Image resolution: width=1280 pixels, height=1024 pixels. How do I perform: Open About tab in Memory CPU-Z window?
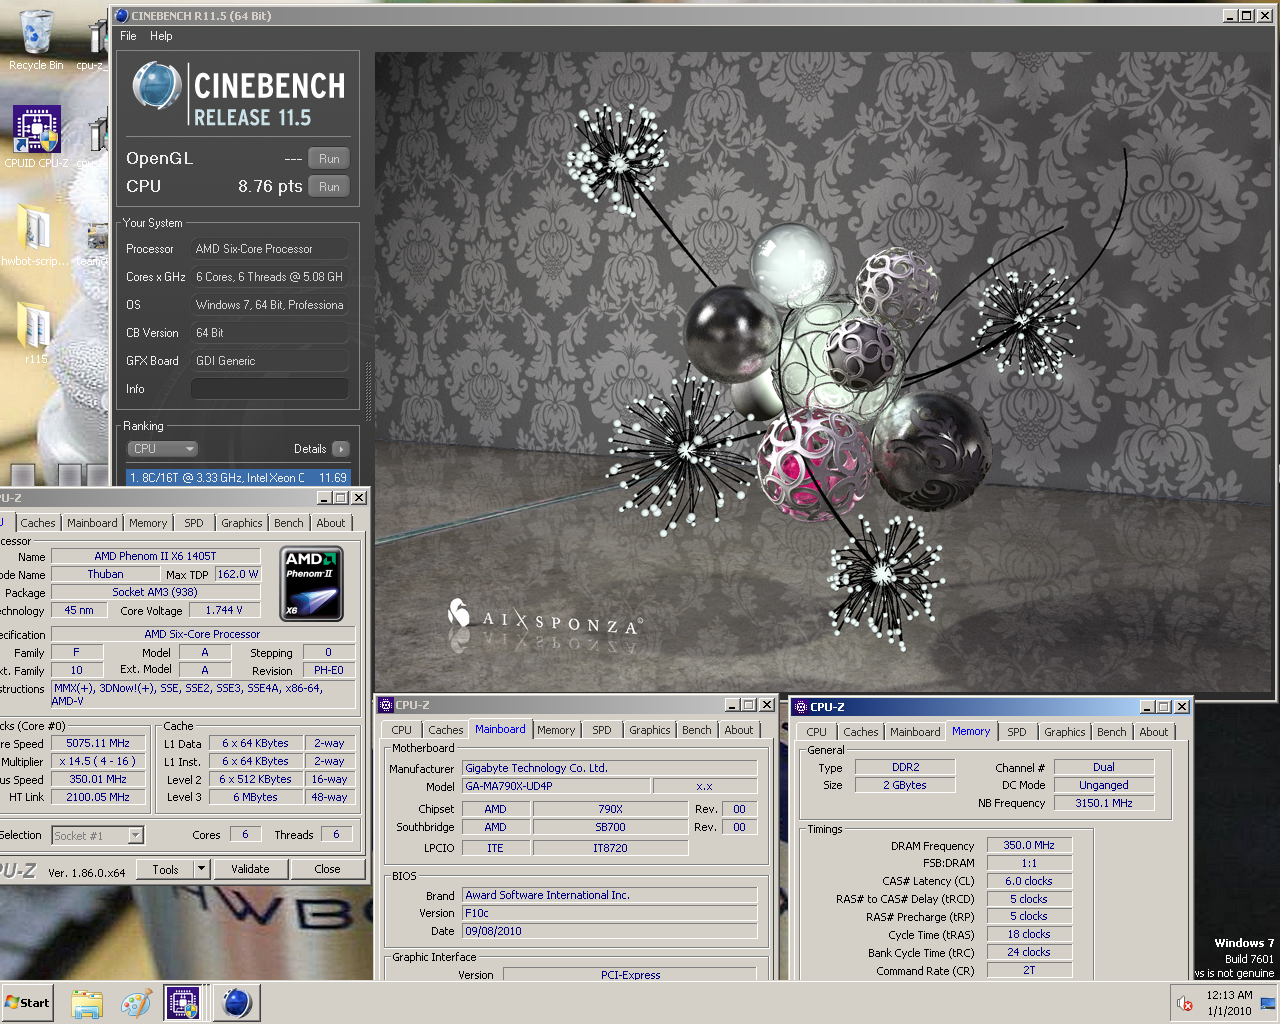[x=1154, y=732]
